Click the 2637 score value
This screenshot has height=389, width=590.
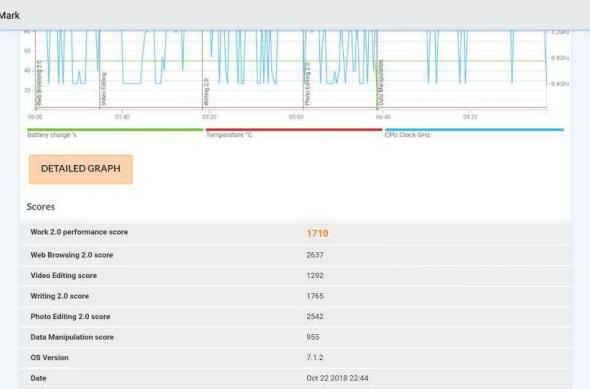pos(315,255)
